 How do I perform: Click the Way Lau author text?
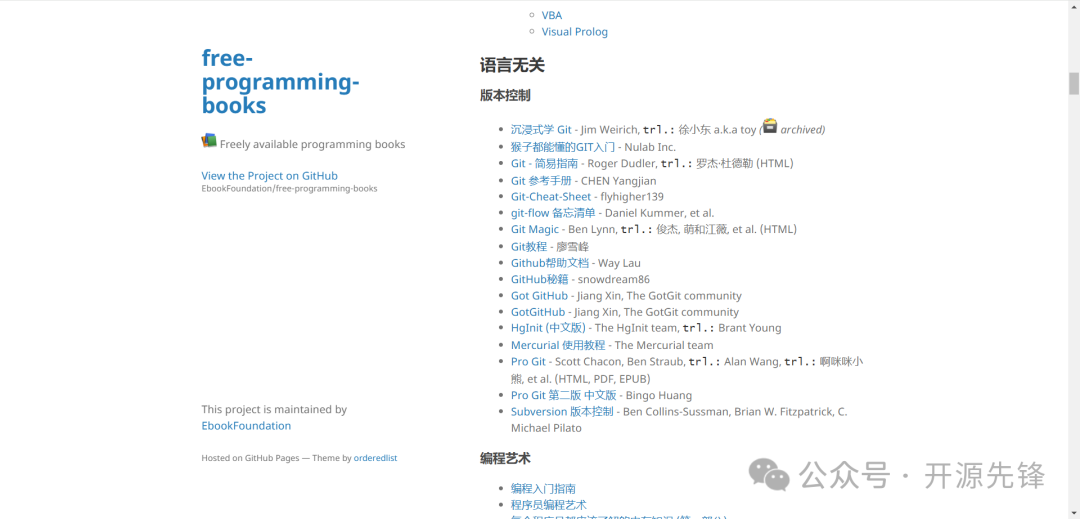[619, 263]
